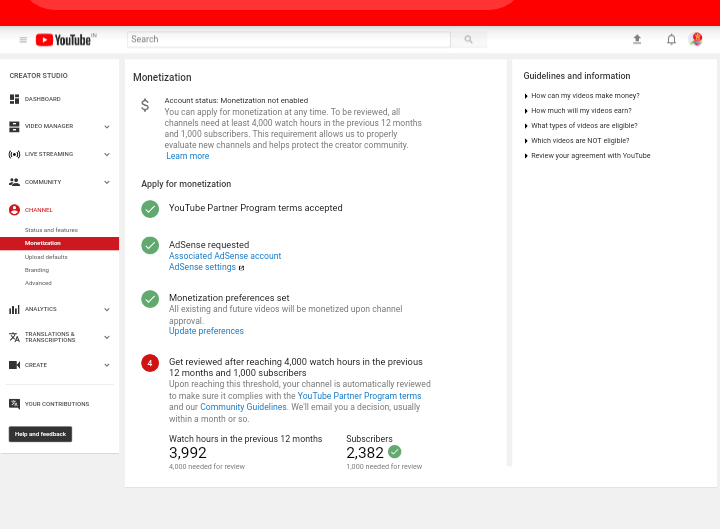Select Channel in the sidebar

(39, 210)
